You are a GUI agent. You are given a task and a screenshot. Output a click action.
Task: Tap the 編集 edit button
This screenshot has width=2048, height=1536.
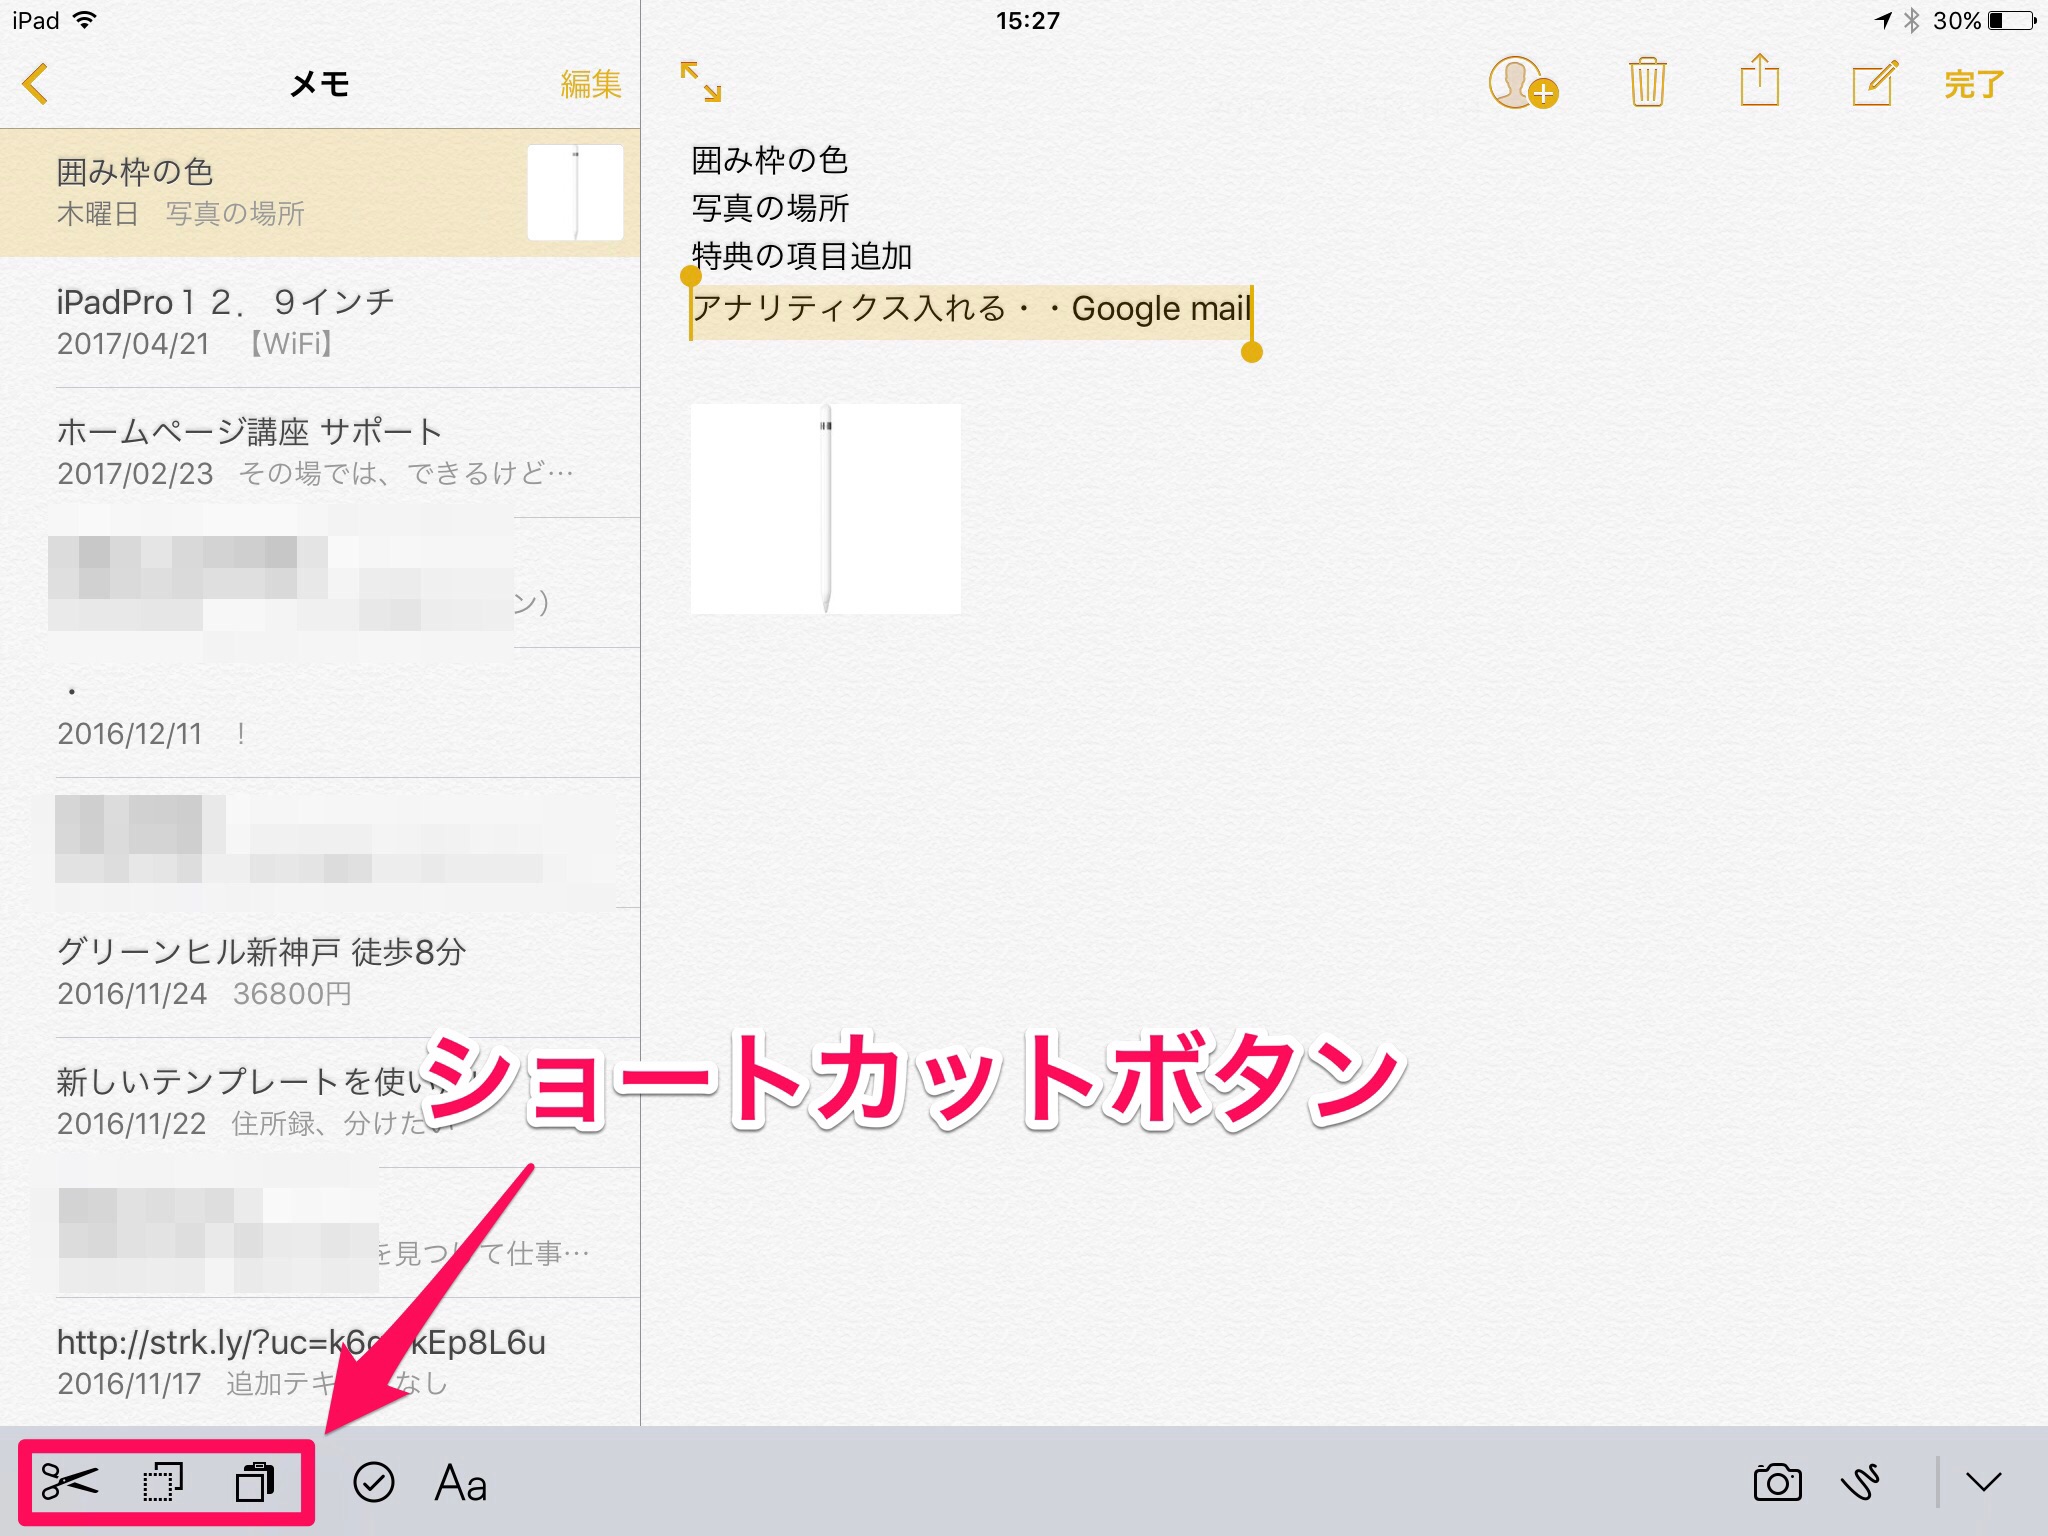click(590, 84)
